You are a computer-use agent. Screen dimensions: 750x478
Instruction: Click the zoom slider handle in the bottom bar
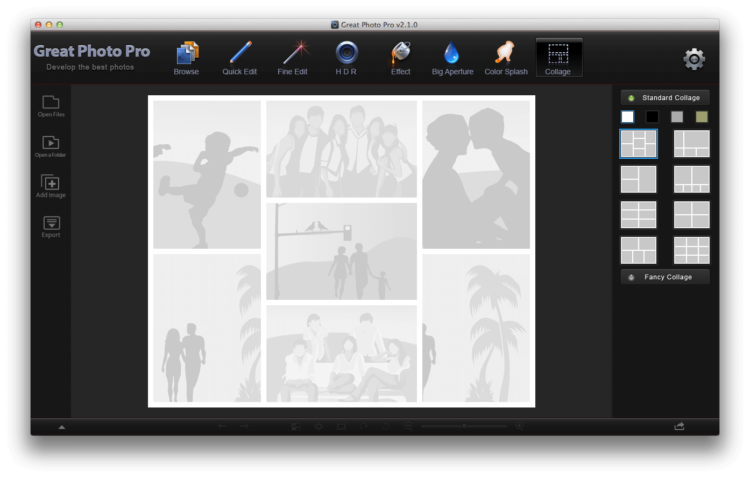(x=464, y=426)
